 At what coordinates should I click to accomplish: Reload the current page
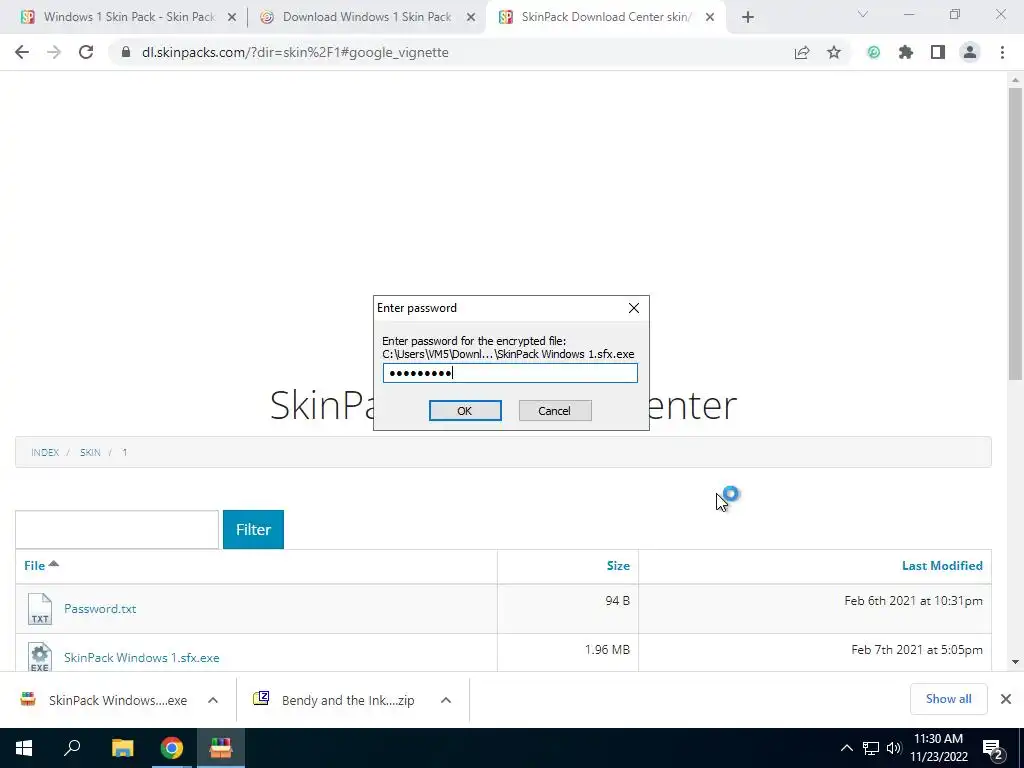[86, 52]
